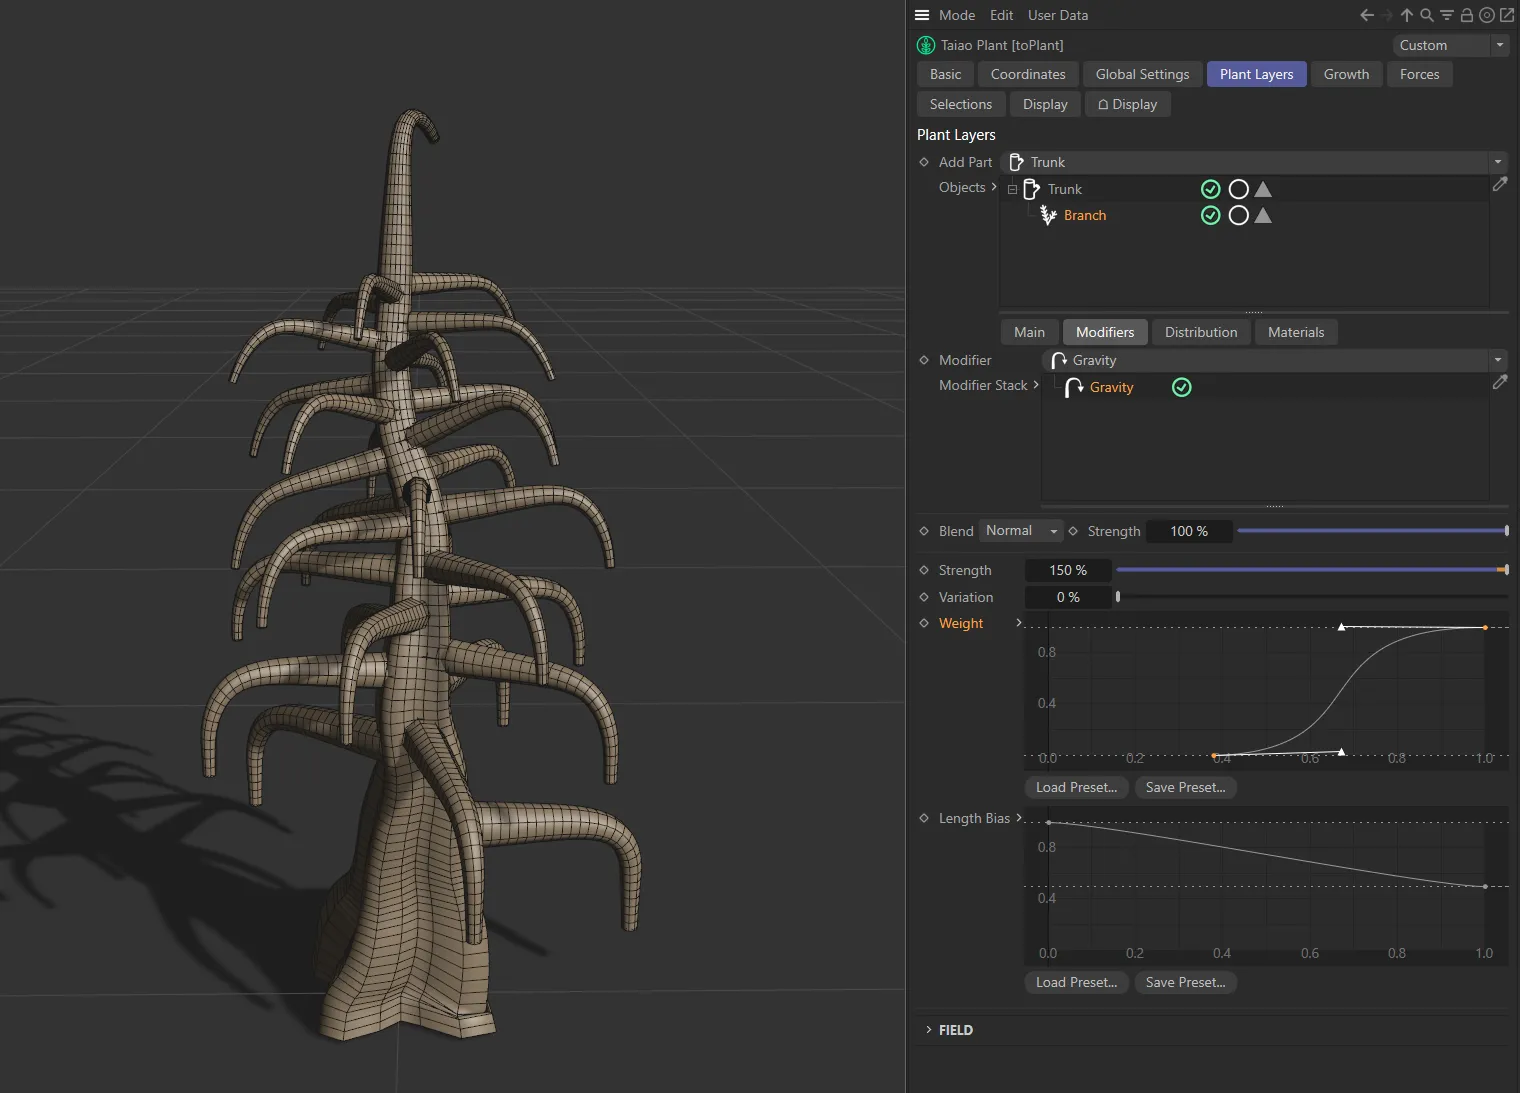Toggle the Gravity modifier's enabled checkmark
1520x1093 pixels.
point(1181,387)
